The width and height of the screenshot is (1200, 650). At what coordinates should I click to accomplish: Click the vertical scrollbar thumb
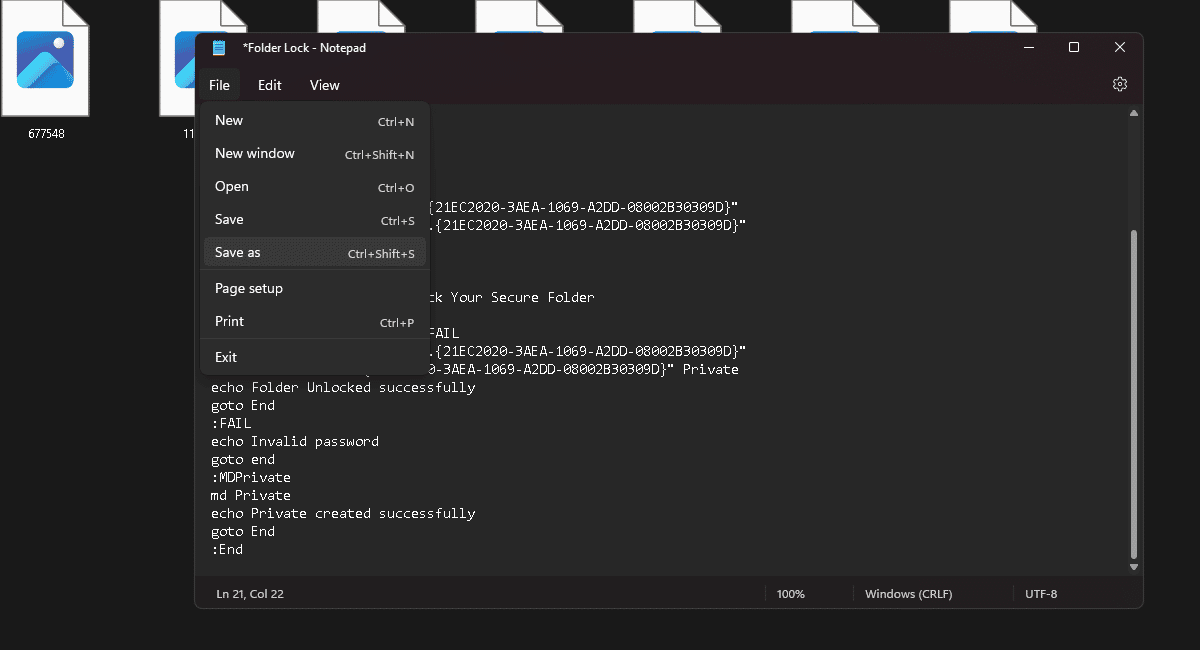pos(1133,390)
